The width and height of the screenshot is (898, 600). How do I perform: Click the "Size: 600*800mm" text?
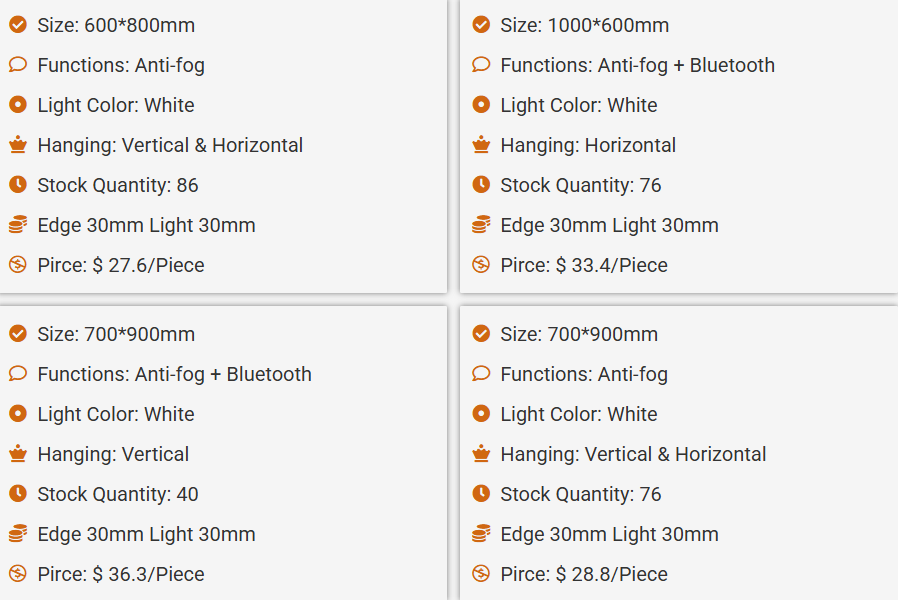116,25
